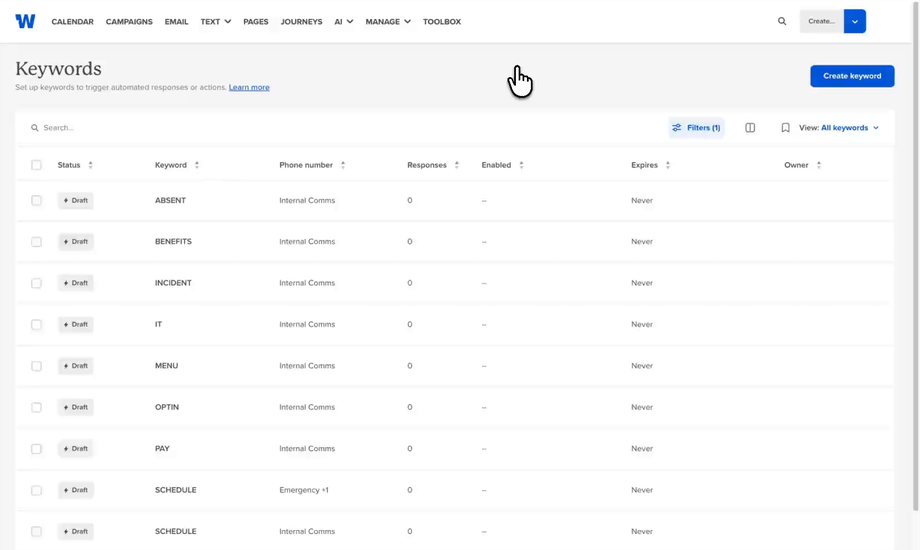Expand the AI menu dropdown
This screenshot has height=550, width=920.
(344, 22)
